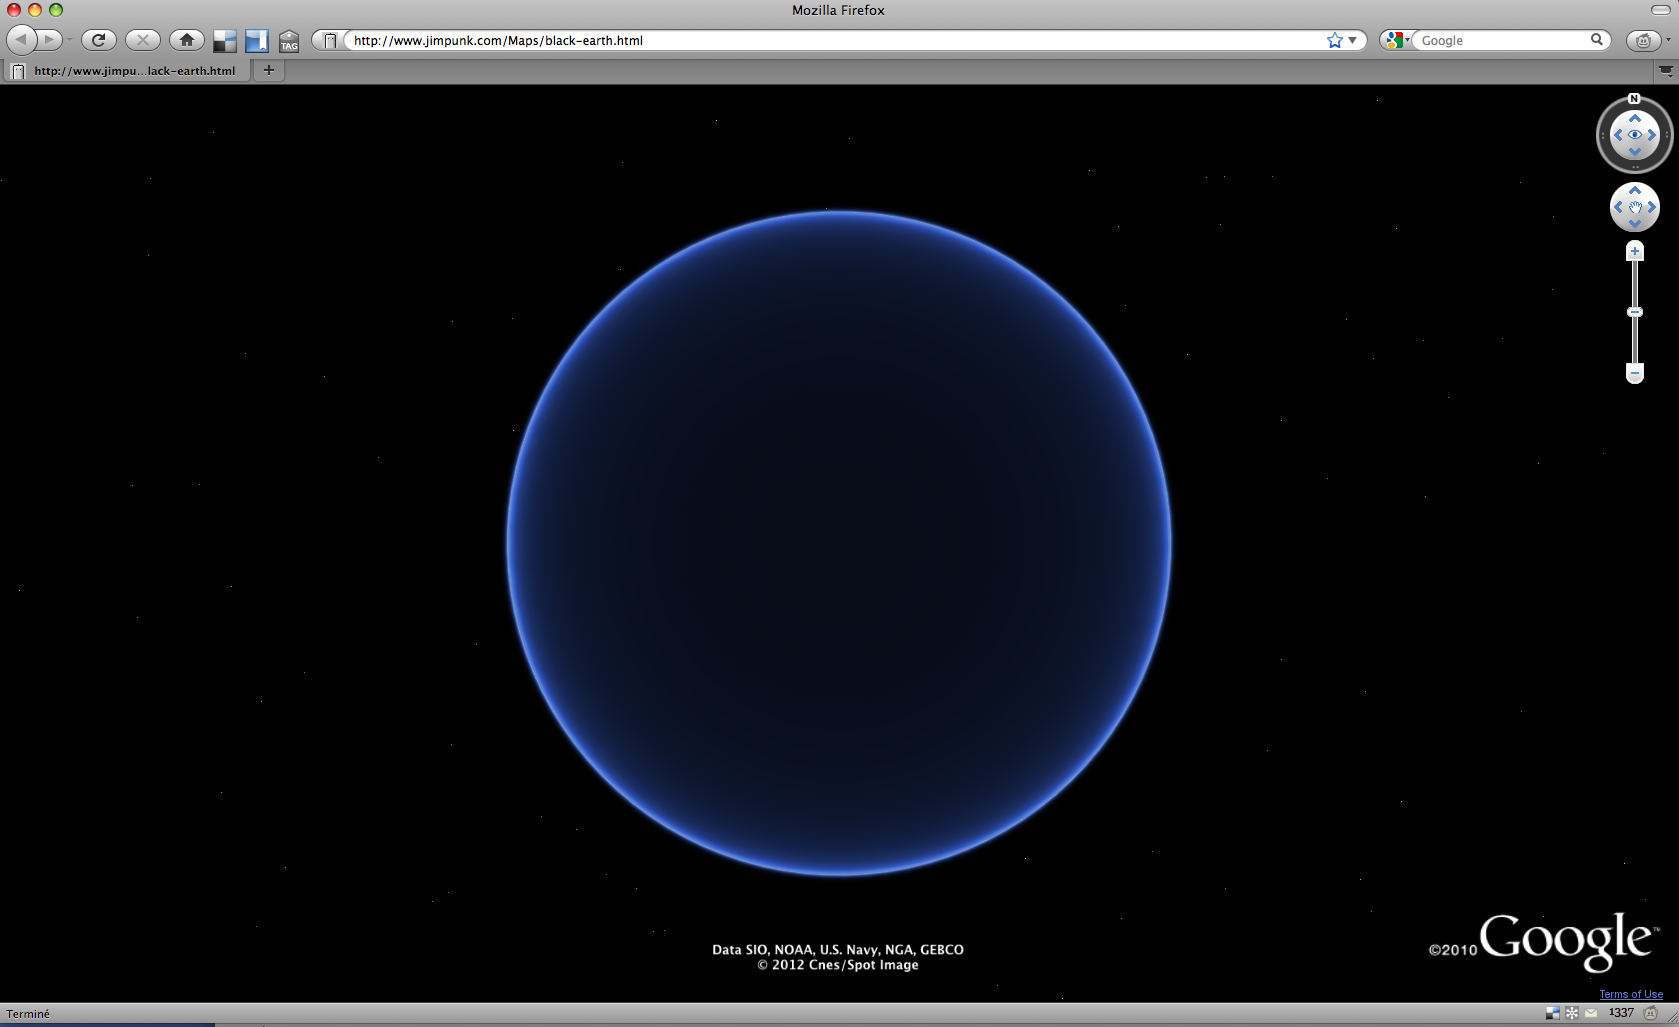Click the eye icon in the look-around control
Viewport: 1679px width, 1027px height.
pyautogui.click(x=1635, y=135)
